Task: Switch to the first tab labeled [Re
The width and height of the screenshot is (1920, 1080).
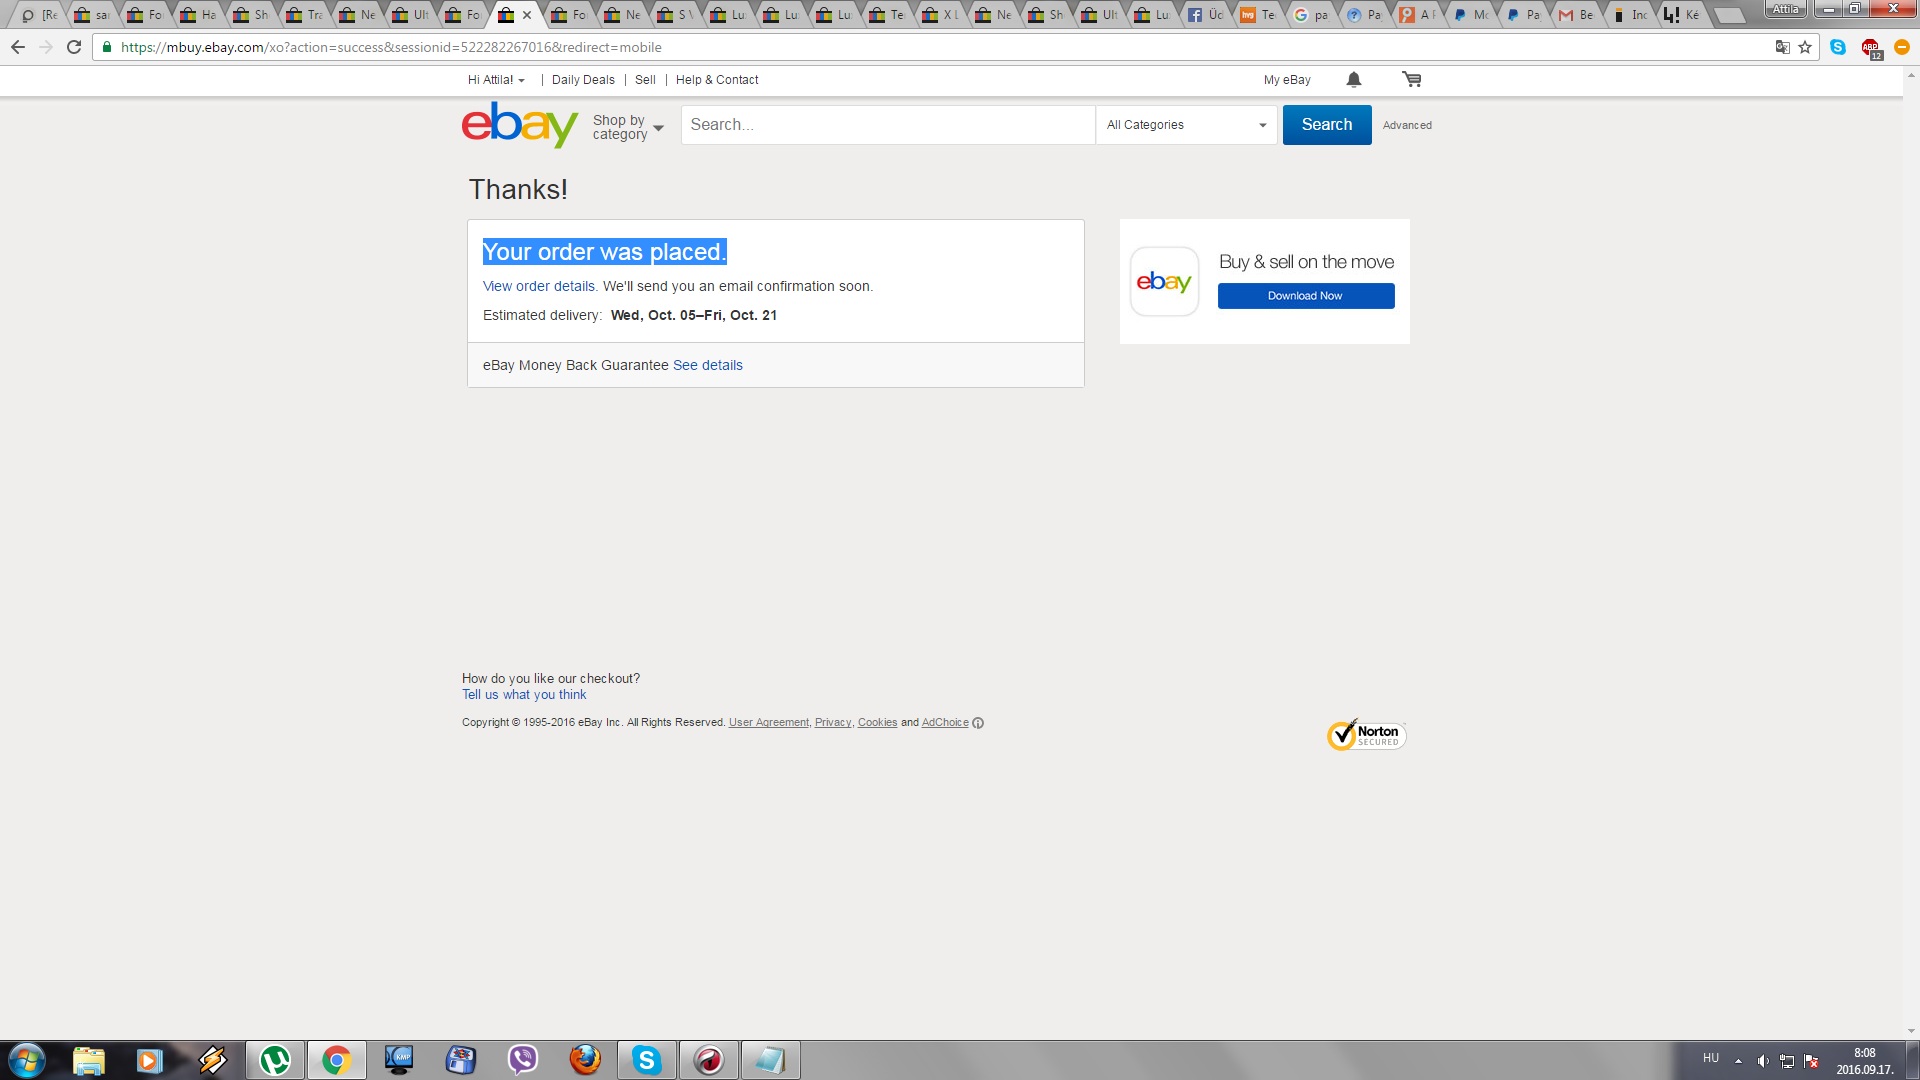Action: [40, 15]
